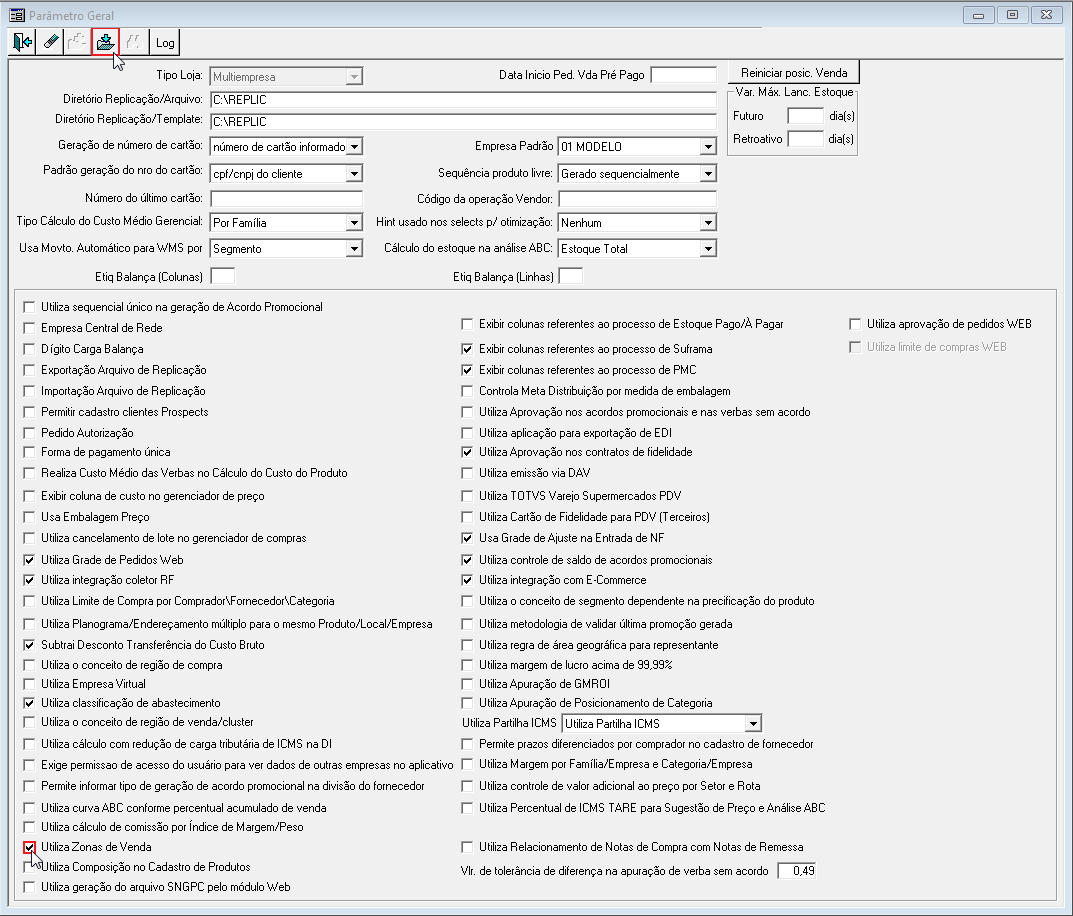
Task: Click the save folder icon with arrow
Action: (x=105, y=42)
